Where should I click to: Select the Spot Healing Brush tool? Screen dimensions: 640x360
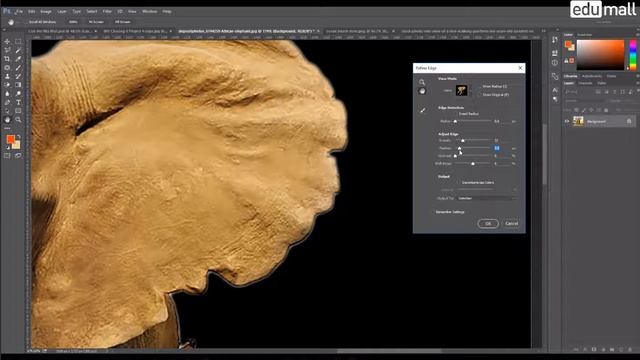tap(7, 68)
